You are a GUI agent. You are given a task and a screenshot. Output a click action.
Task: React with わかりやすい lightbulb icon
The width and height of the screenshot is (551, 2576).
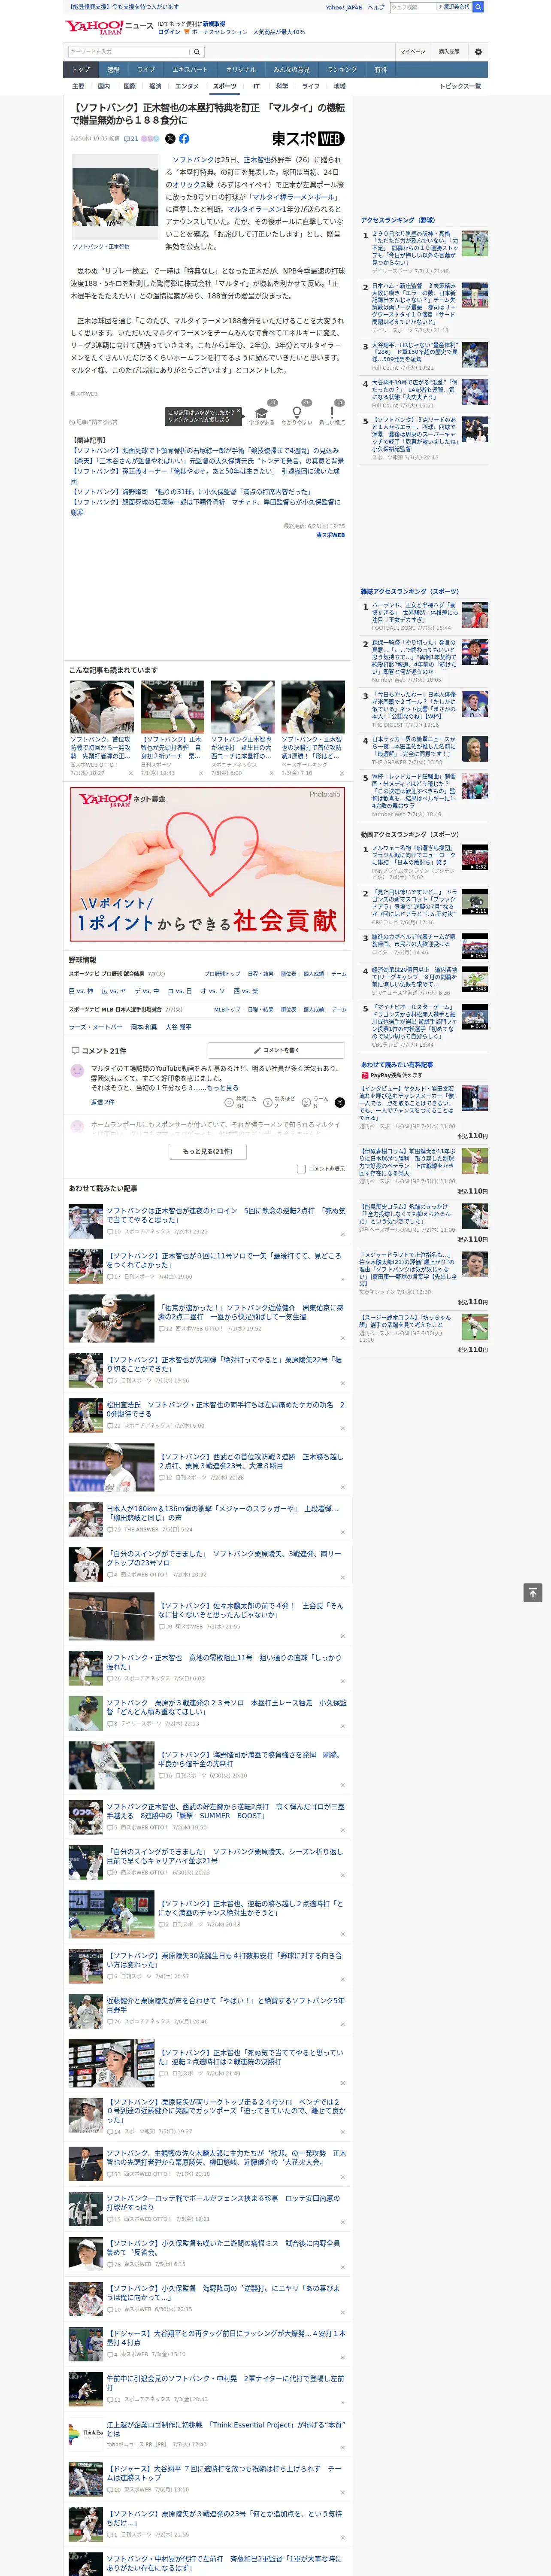[296, 413]
